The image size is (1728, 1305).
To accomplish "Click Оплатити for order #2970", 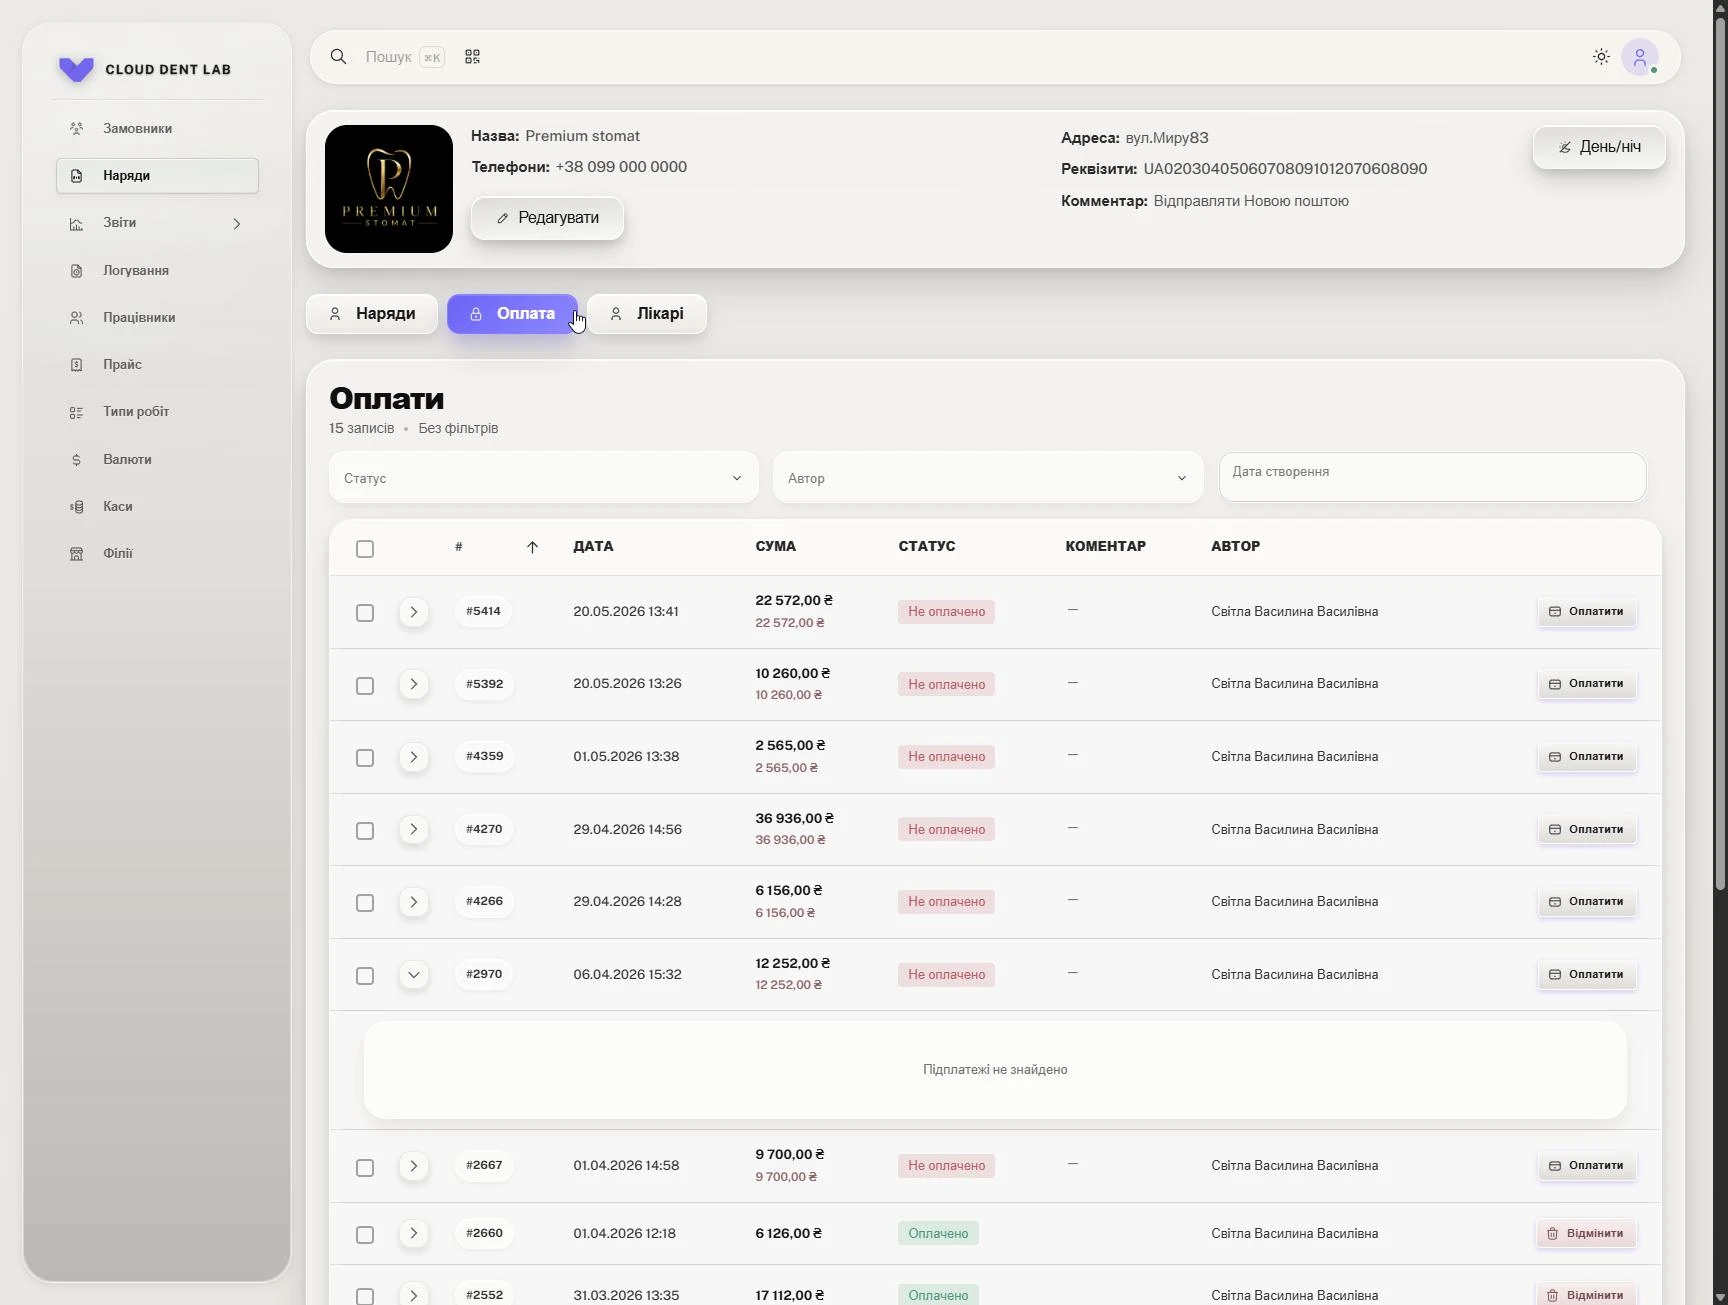I will [1587, 975].
